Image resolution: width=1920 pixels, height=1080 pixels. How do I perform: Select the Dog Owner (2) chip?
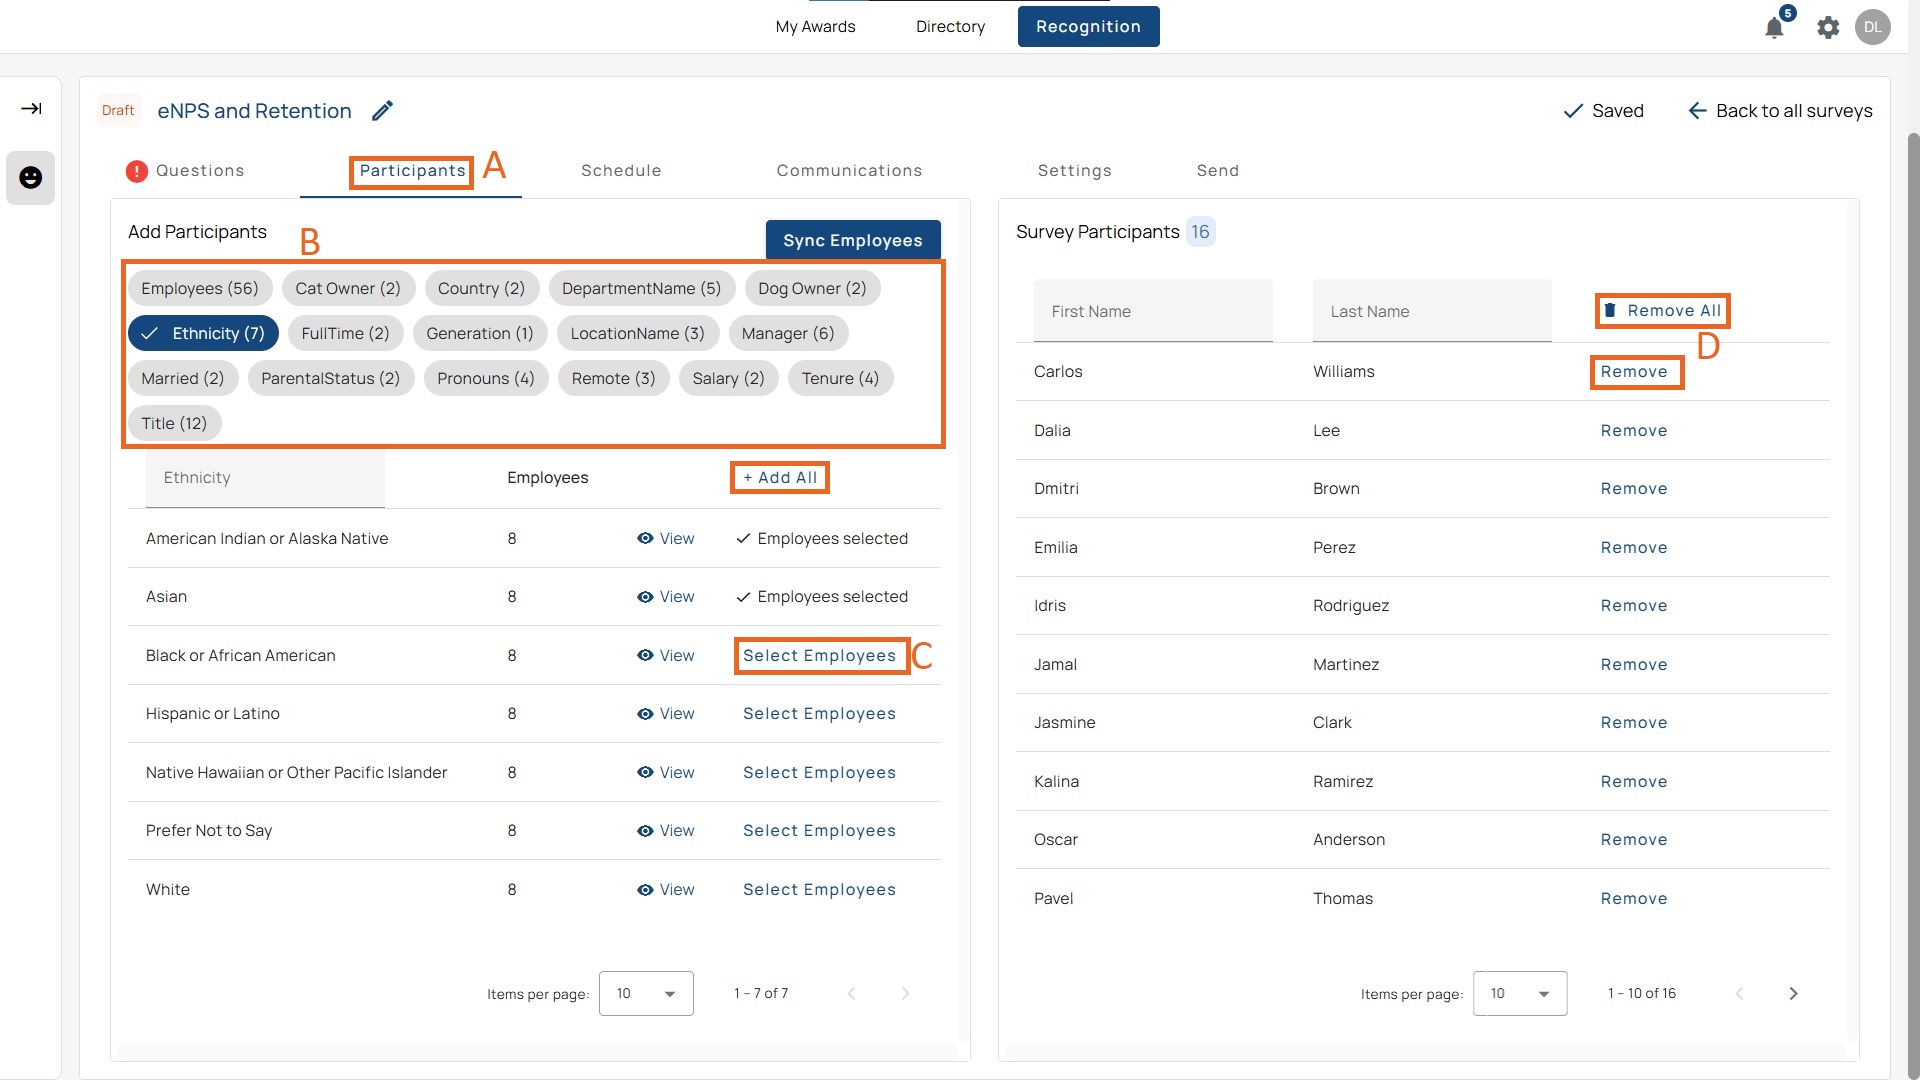[812, 288]
